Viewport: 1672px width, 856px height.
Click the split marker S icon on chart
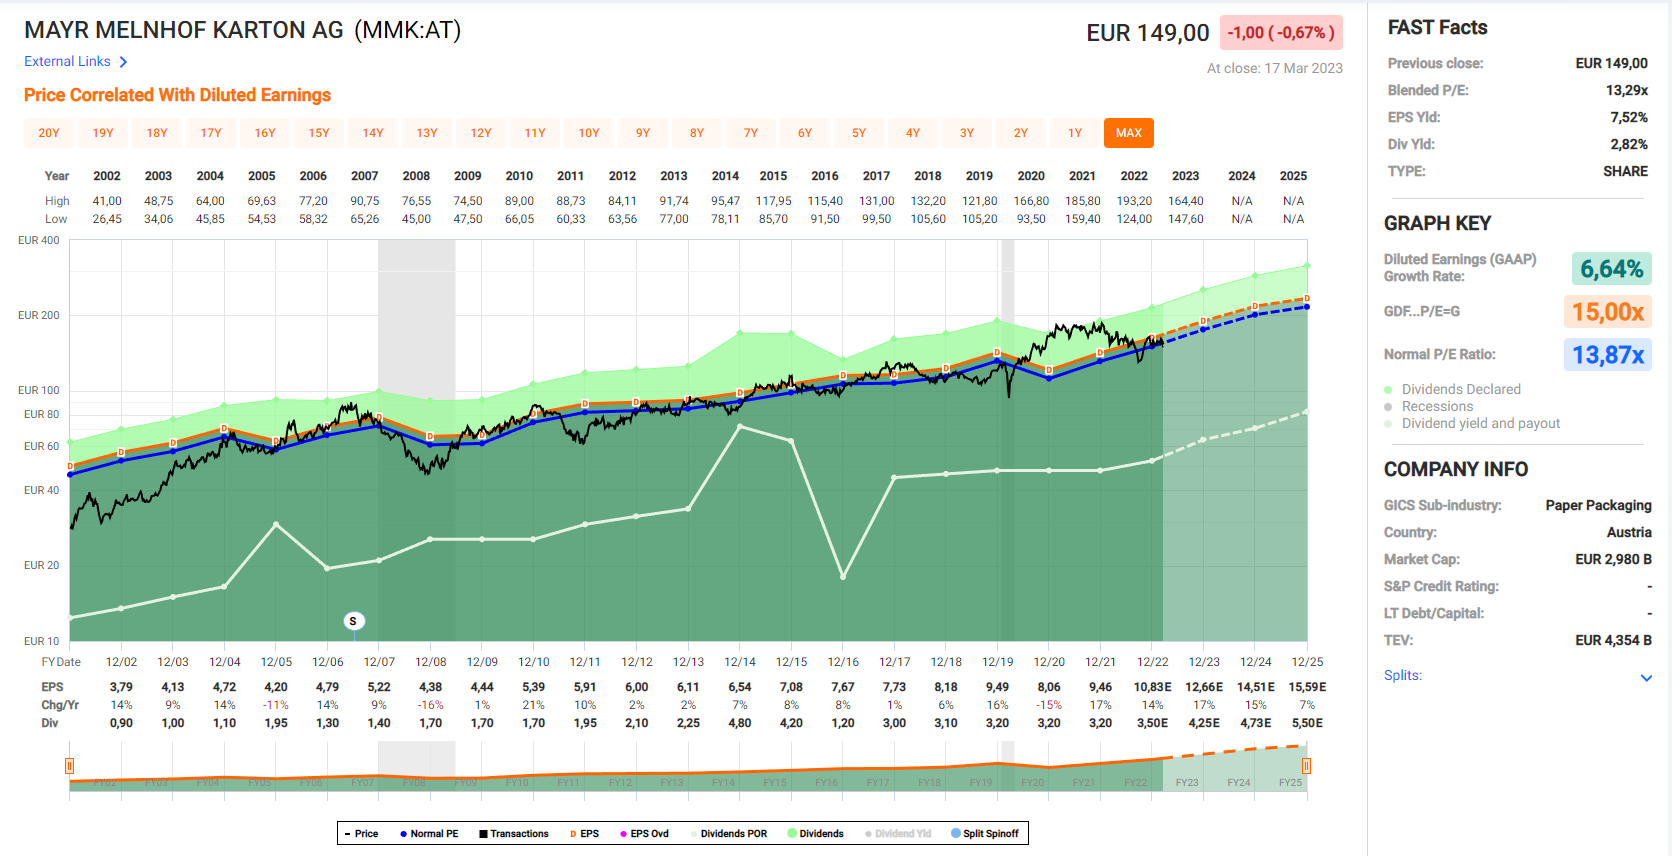[x=352, y=621]
